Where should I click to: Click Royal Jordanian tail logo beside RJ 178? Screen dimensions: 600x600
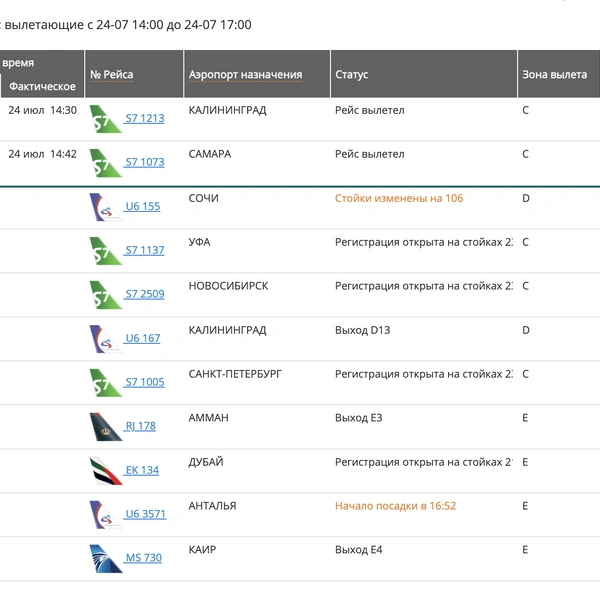click(x=106, y=427)
